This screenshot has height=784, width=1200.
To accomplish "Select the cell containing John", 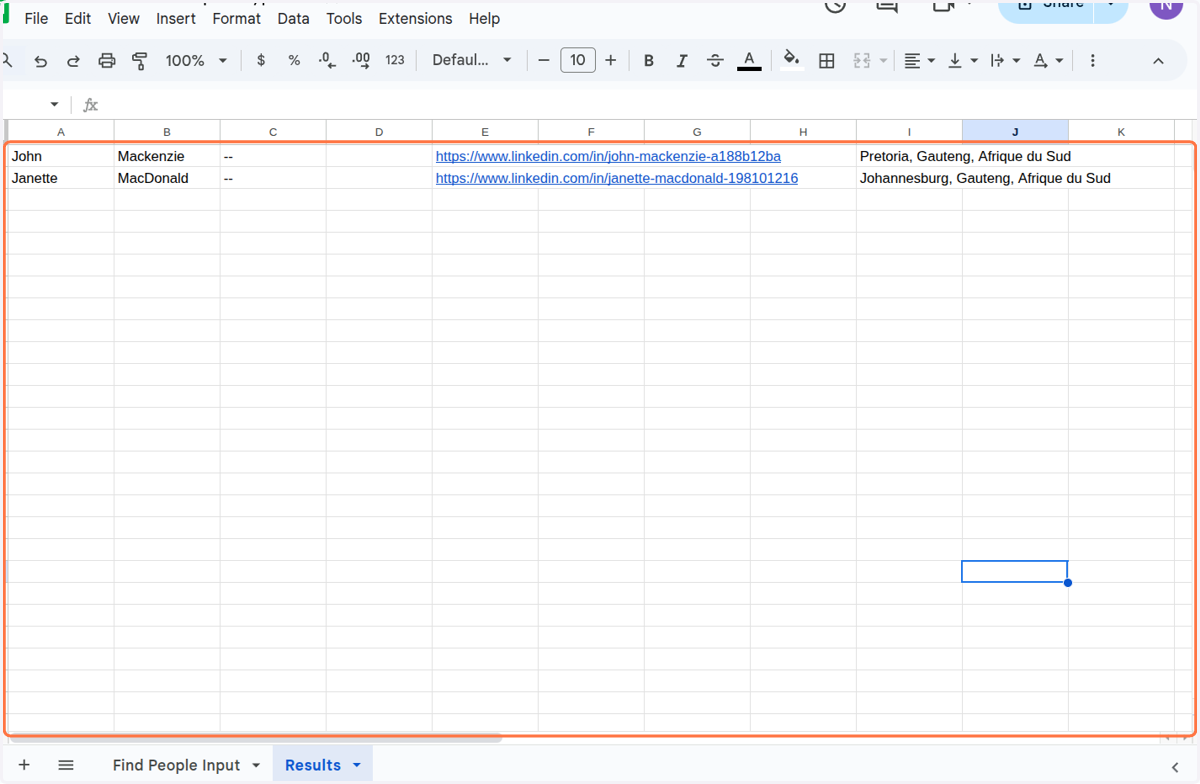I will pos(61,156).
